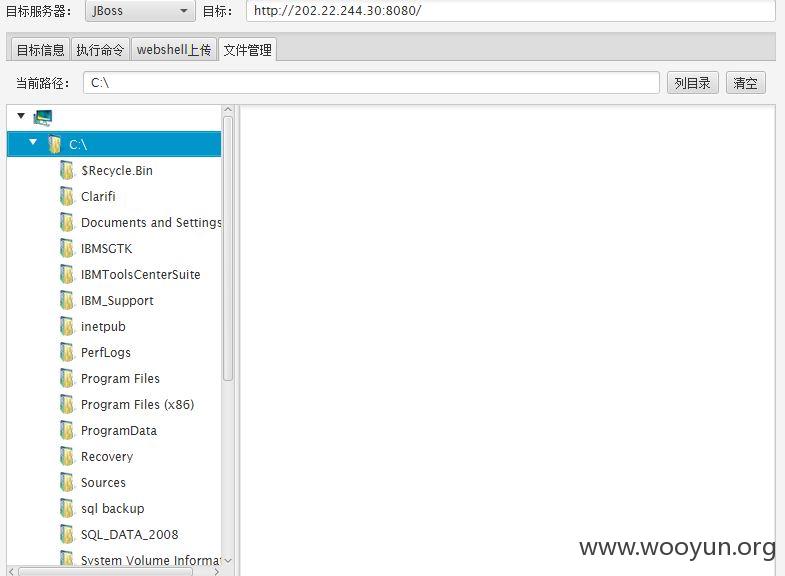Click the current path input field
Screen dimensions: 785x576
point(371,83)
